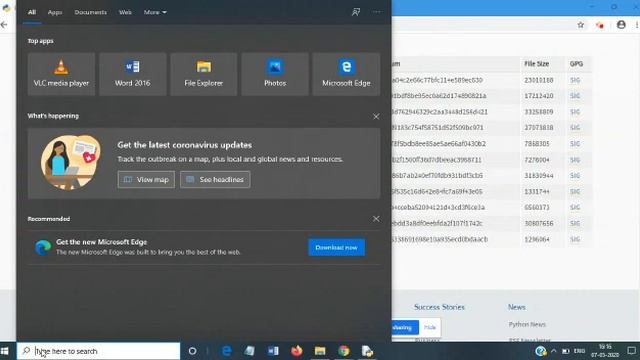Click the red Chrome extension icon
Image resolution: width=640 pixels, height=360 pixels.
pyautogui.click(x=600, y=25)
